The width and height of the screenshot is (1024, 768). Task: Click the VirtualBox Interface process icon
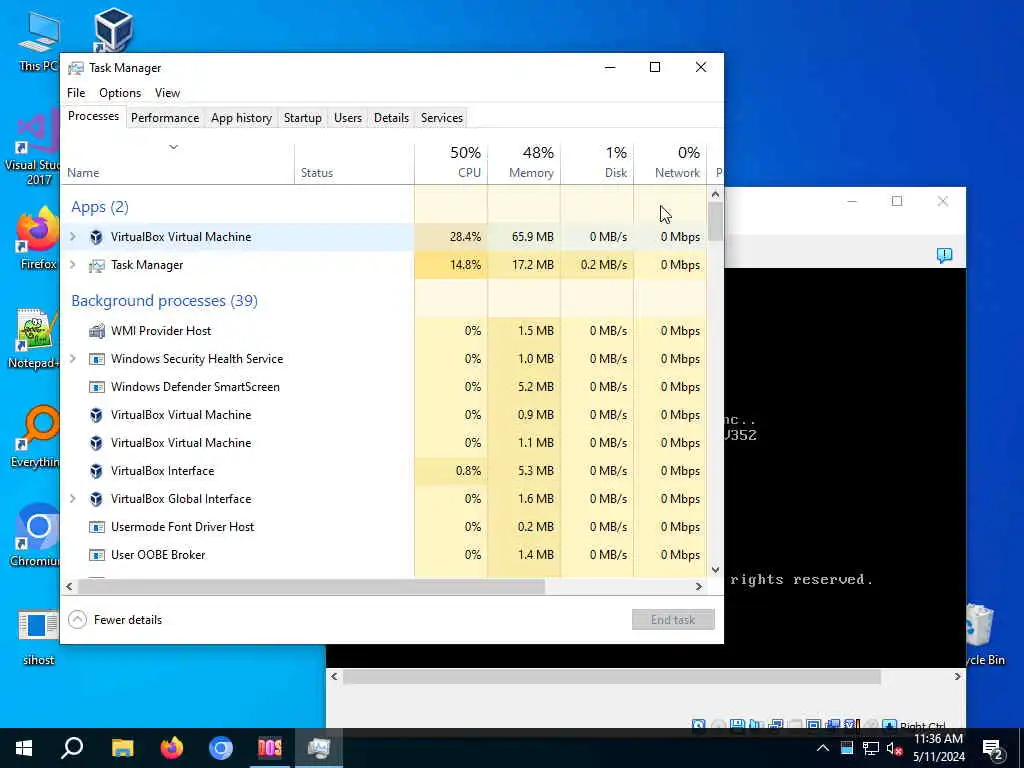[96, 471]
